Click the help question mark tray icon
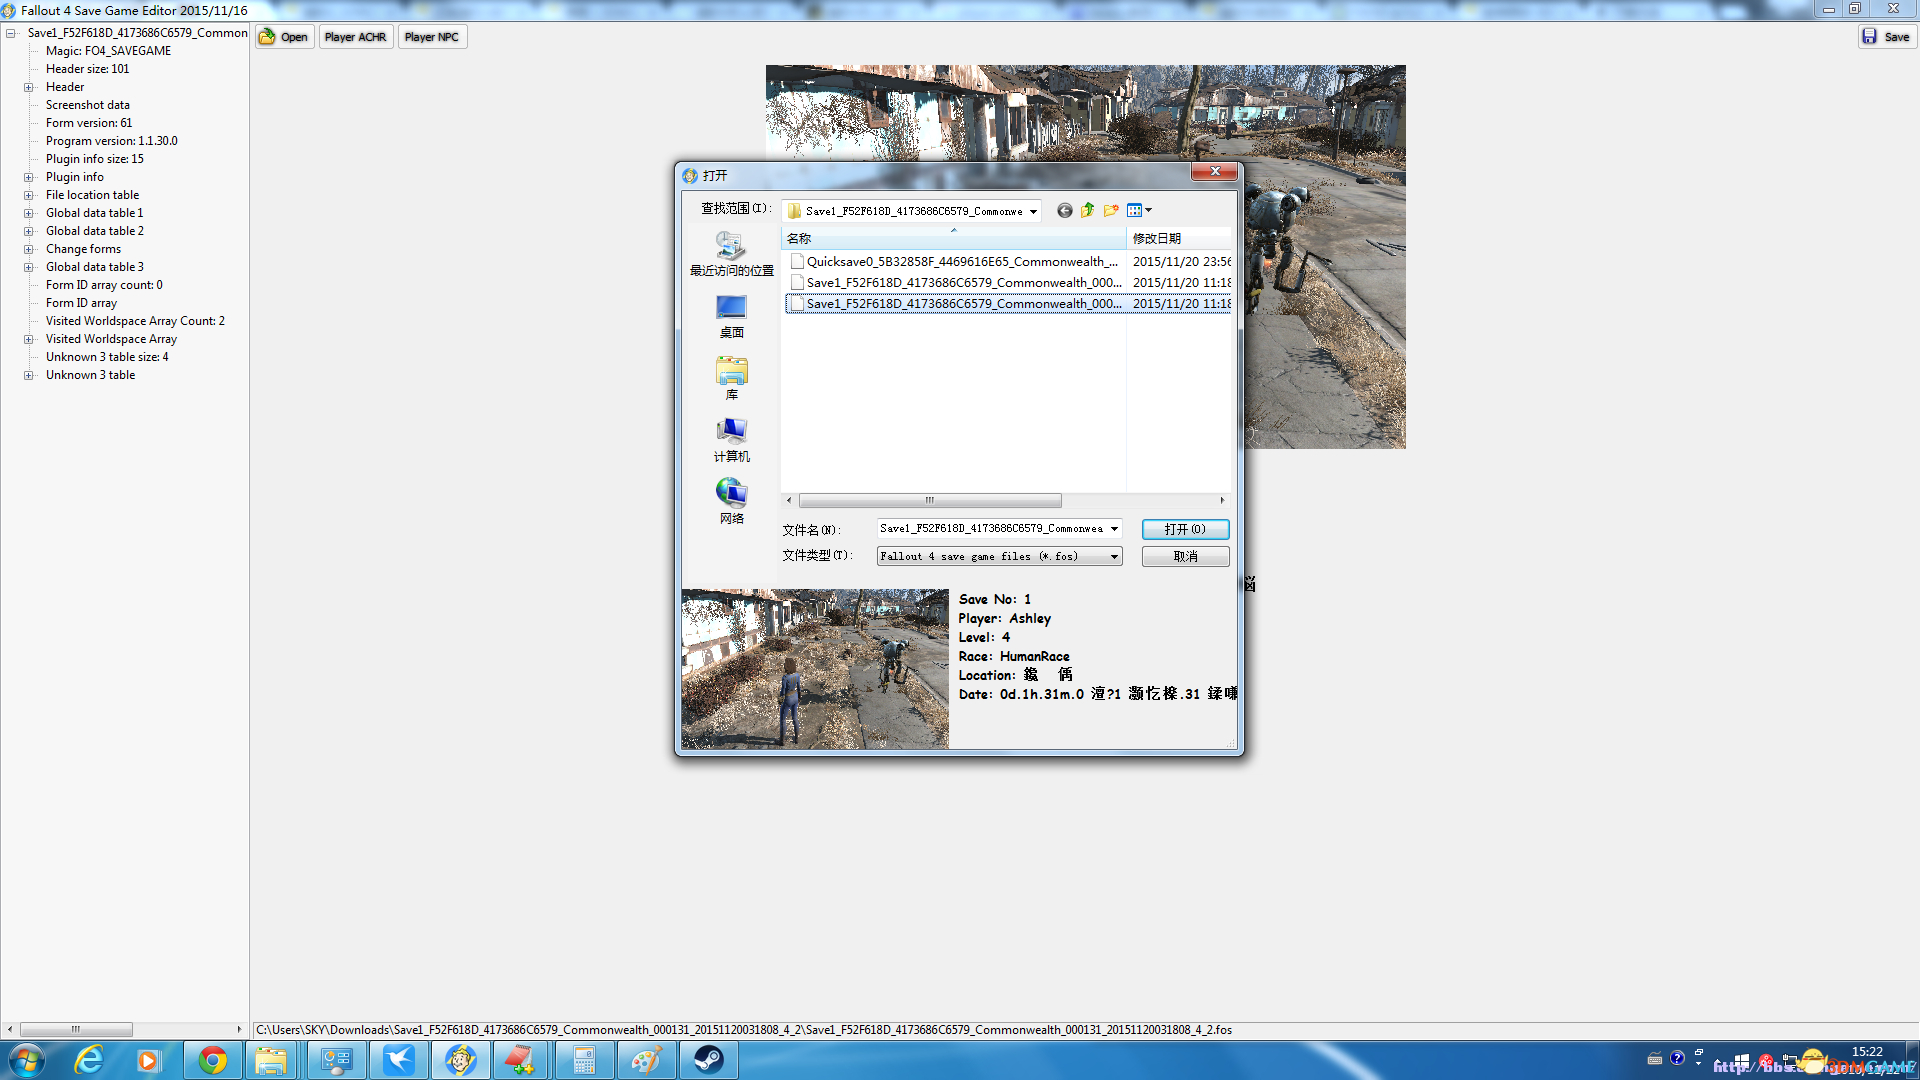Viewport: 1920px width, 1080px height. click(1677, 1058)
